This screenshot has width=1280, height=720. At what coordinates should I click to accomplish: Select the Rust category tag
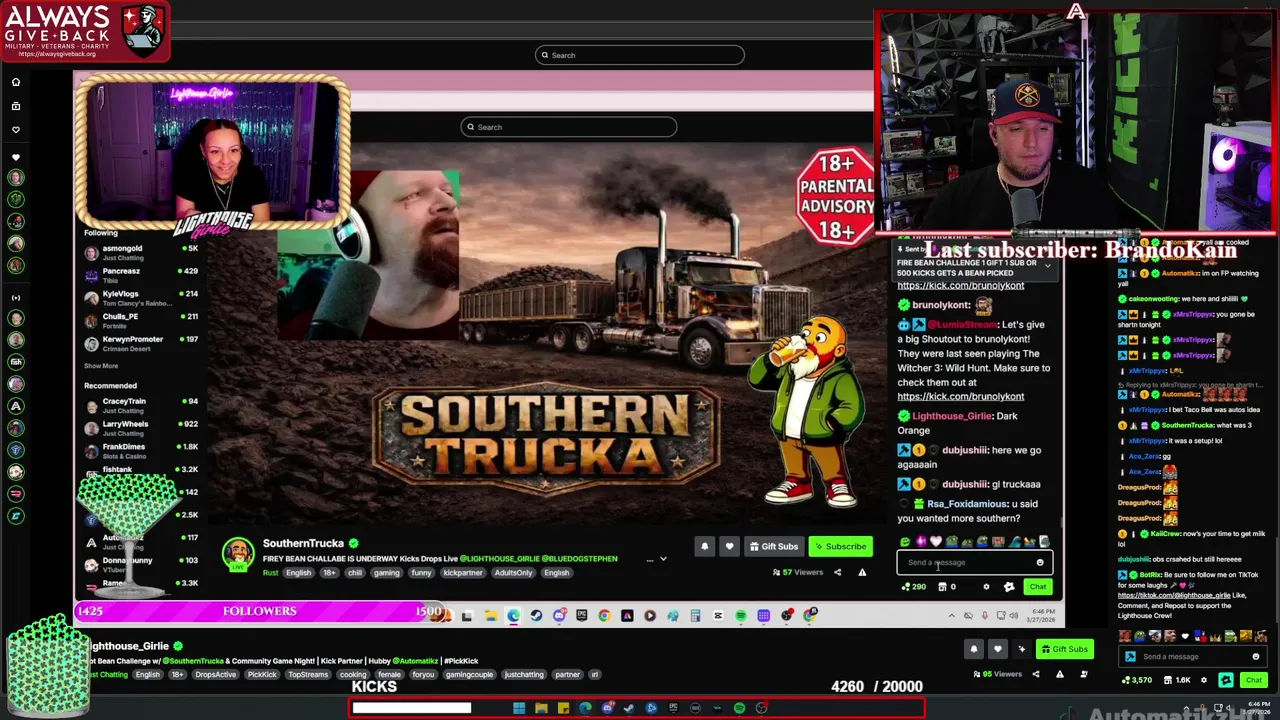[270, 573]
